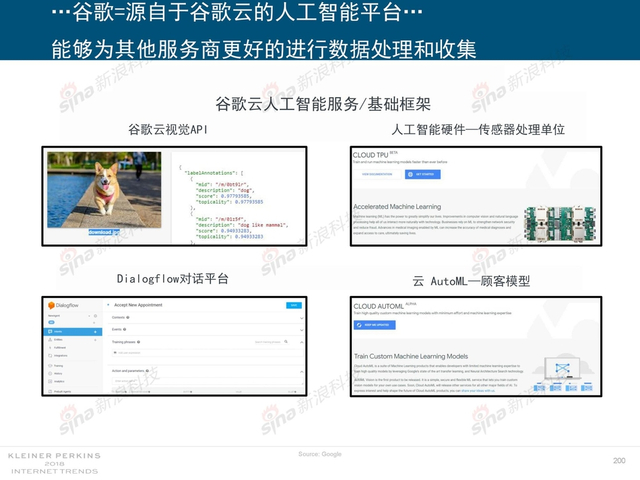
Task: Click the Add user expression field
Action: [207, 353]
